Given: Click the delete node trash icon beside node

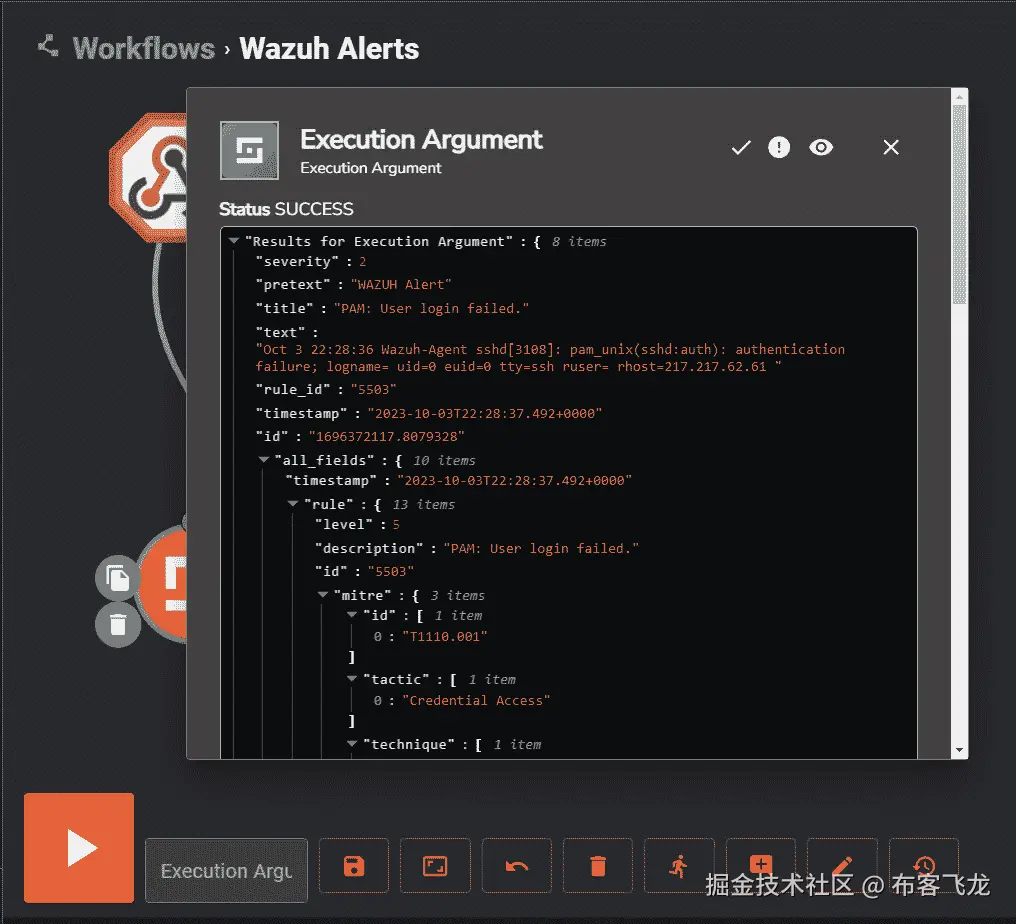Looking at the screenshot, I should 118,625.
